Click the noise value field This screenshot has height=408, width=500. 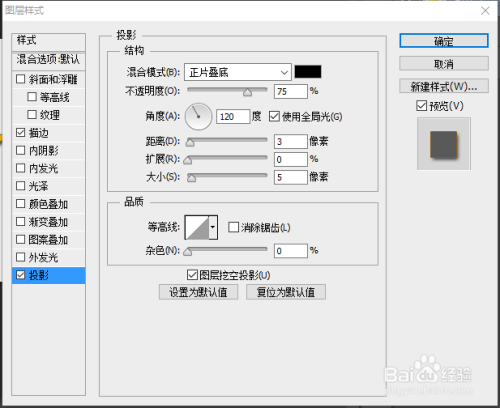coord(290,251)
